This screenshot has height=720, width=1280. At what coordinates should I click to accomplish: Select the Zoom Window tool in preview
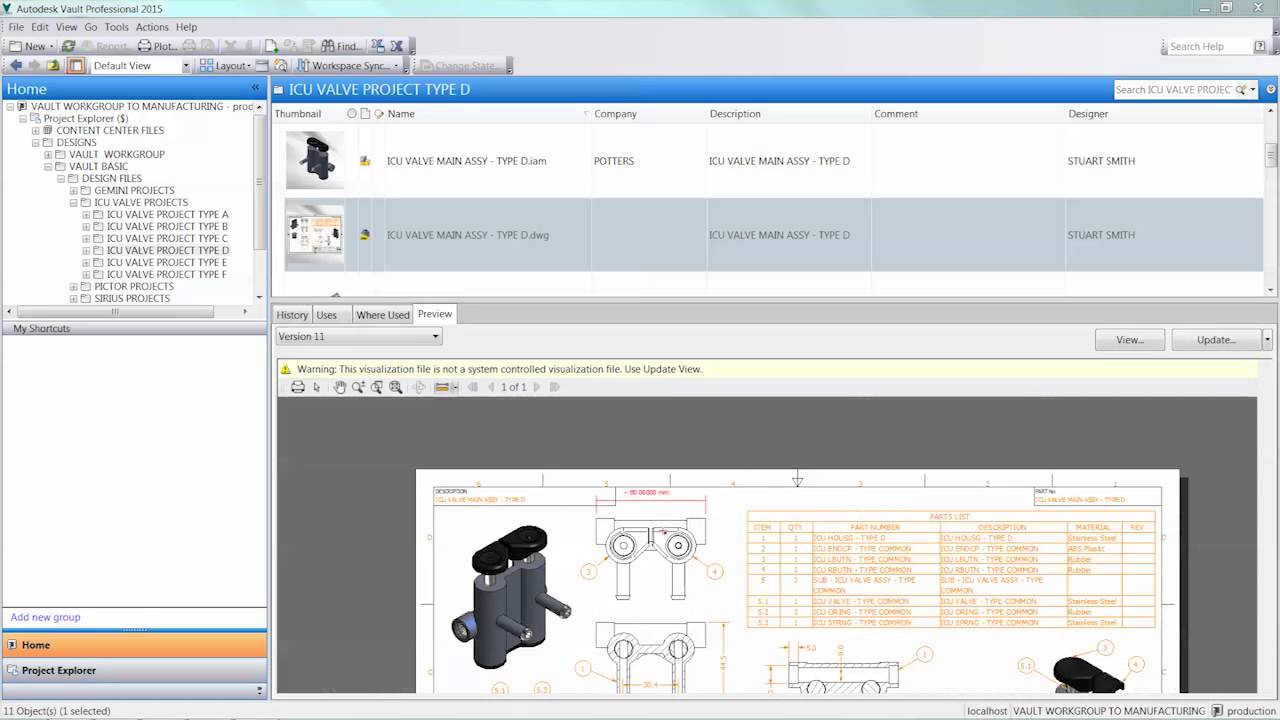(377, 387)
